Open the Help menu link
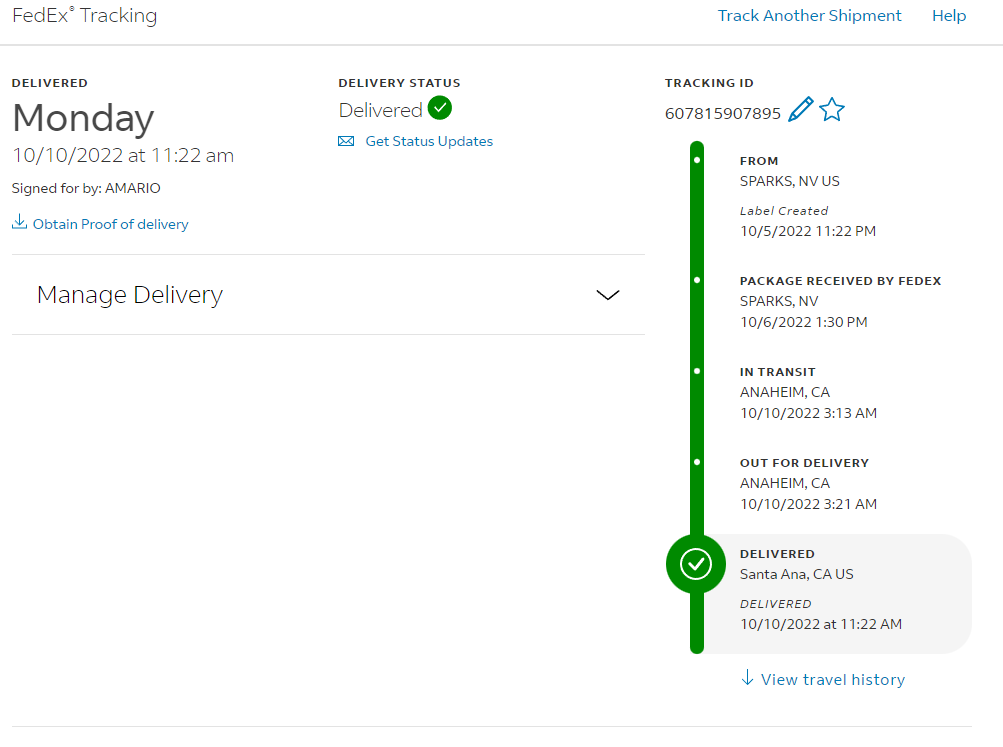This screenshot has height=747, width=1003. point(949,15)
